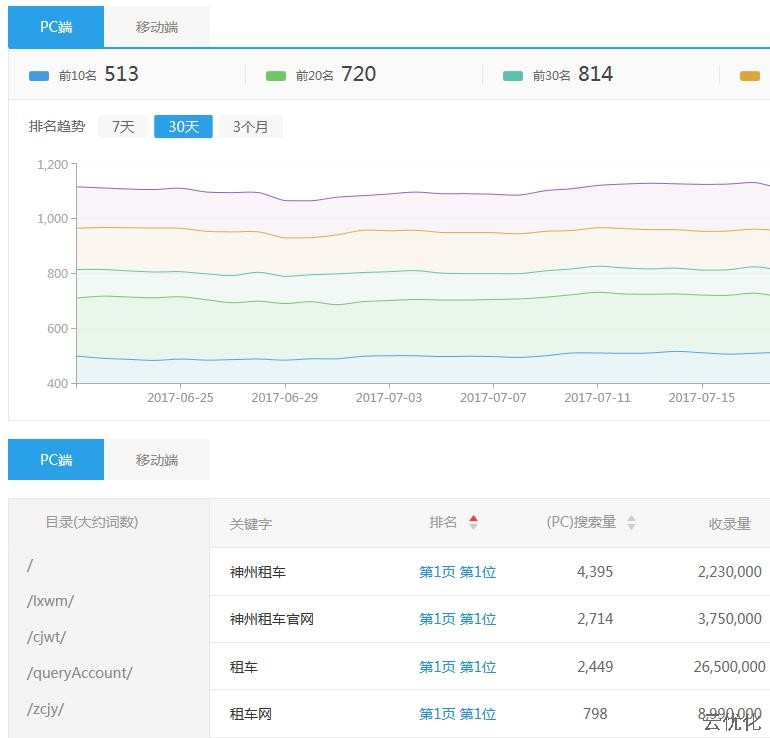Switch to top PC端 tab

click(x=56, y=27)
